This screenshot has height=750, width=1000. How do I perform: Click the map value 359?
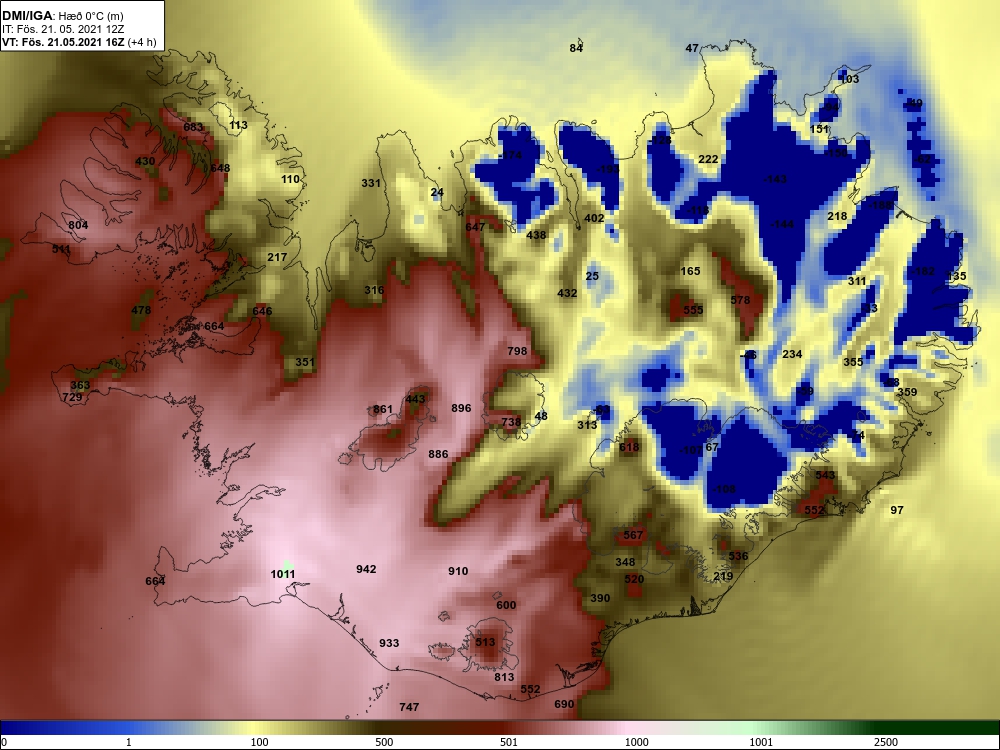(907, 392)
